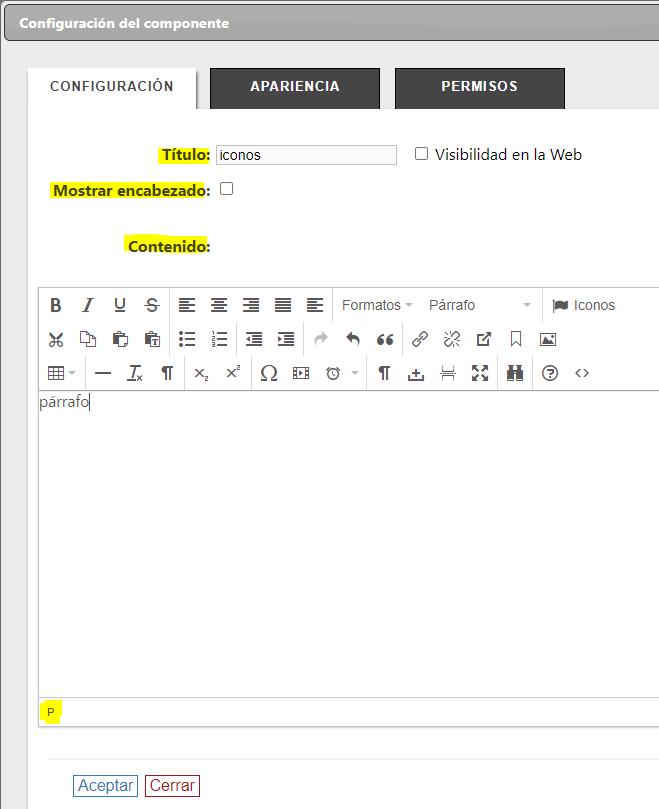
Task: Open the Formatos dropdown
Action: (x=377, y=305)
